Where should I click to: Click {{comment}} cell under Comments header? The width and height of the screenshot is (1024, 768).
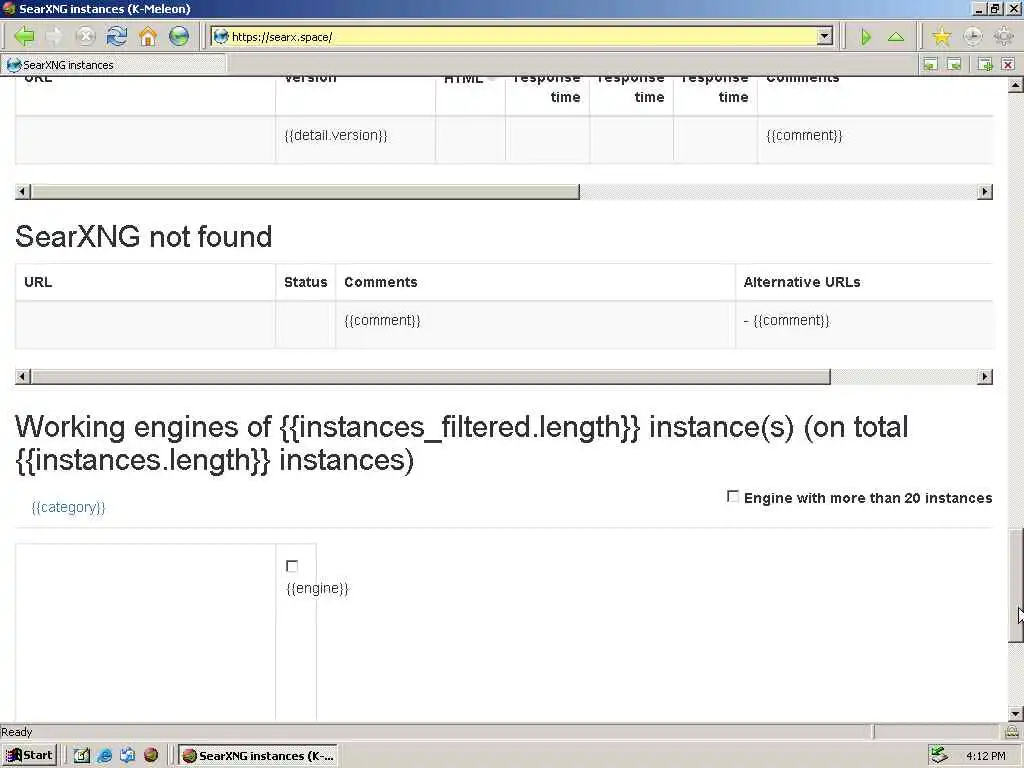[x=382, y=320]
